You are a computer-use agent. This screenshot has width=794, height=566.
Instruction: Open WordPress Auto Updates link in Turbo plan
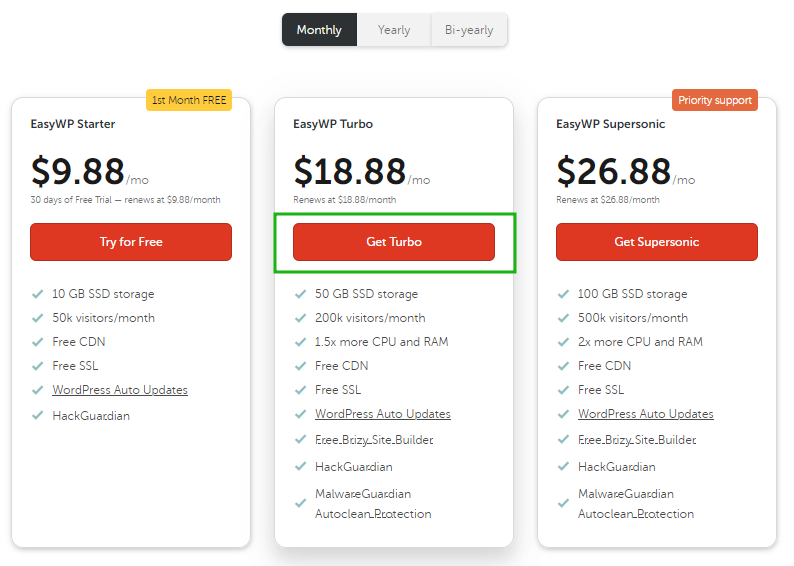[x=383, y=414]
